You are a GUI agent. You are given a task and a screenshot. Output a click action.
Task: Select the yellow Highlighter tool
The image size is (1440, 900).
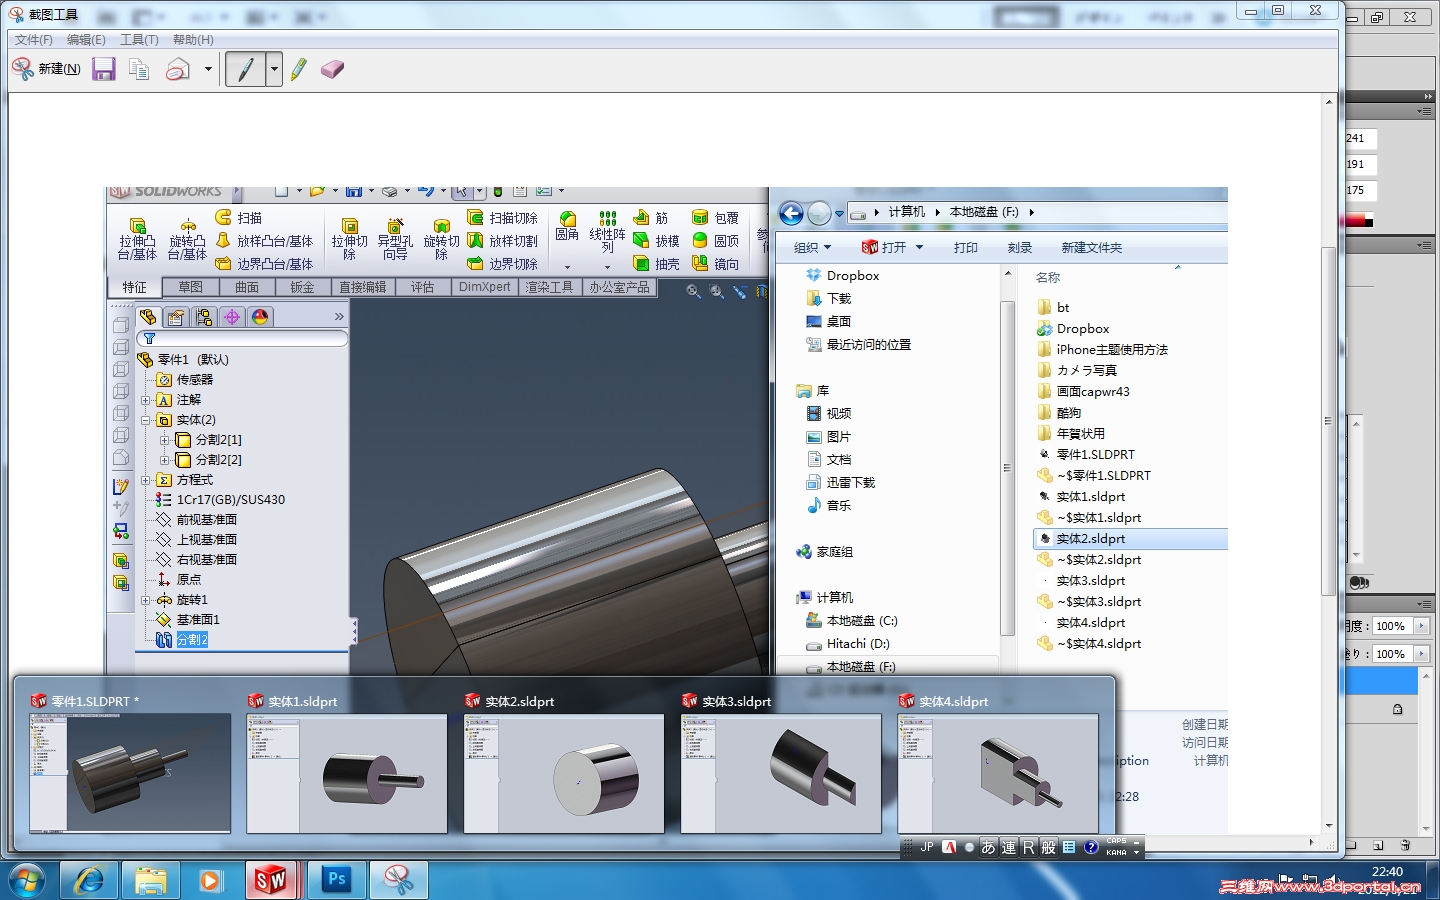pyautogui.click(x=299, y=69)
